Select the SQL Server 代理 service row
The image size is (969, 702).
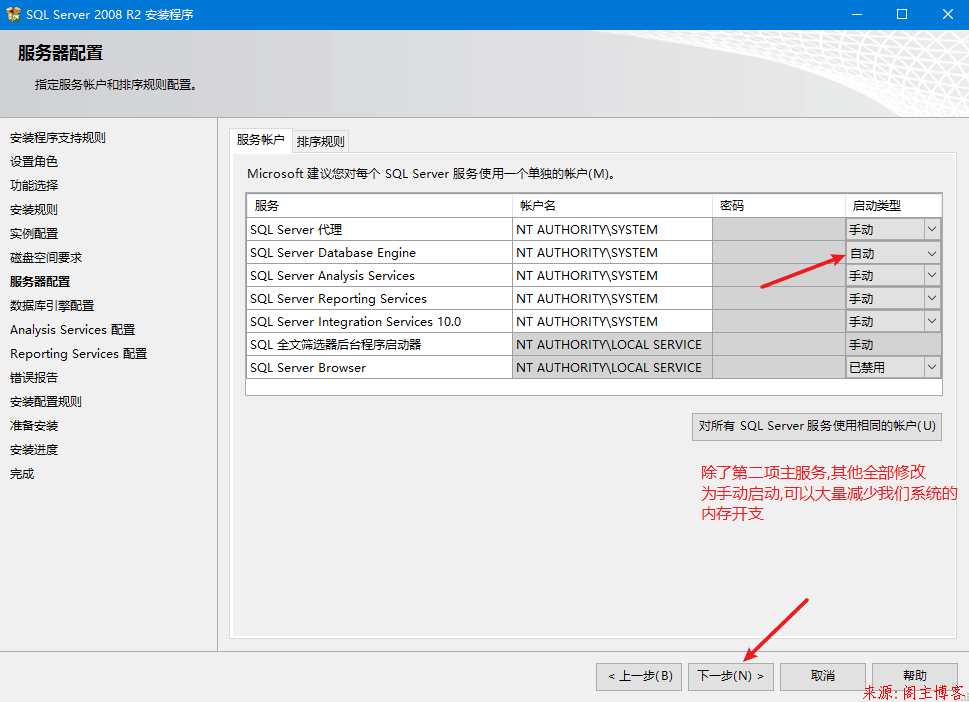tap(379, 229)
